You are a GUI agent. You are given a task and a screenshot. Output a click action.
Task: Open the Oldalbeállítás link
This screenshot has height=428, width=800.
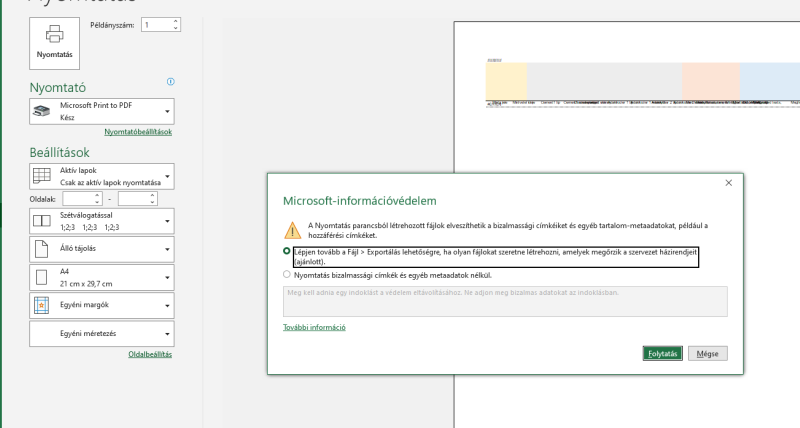[x=150, y=354]
